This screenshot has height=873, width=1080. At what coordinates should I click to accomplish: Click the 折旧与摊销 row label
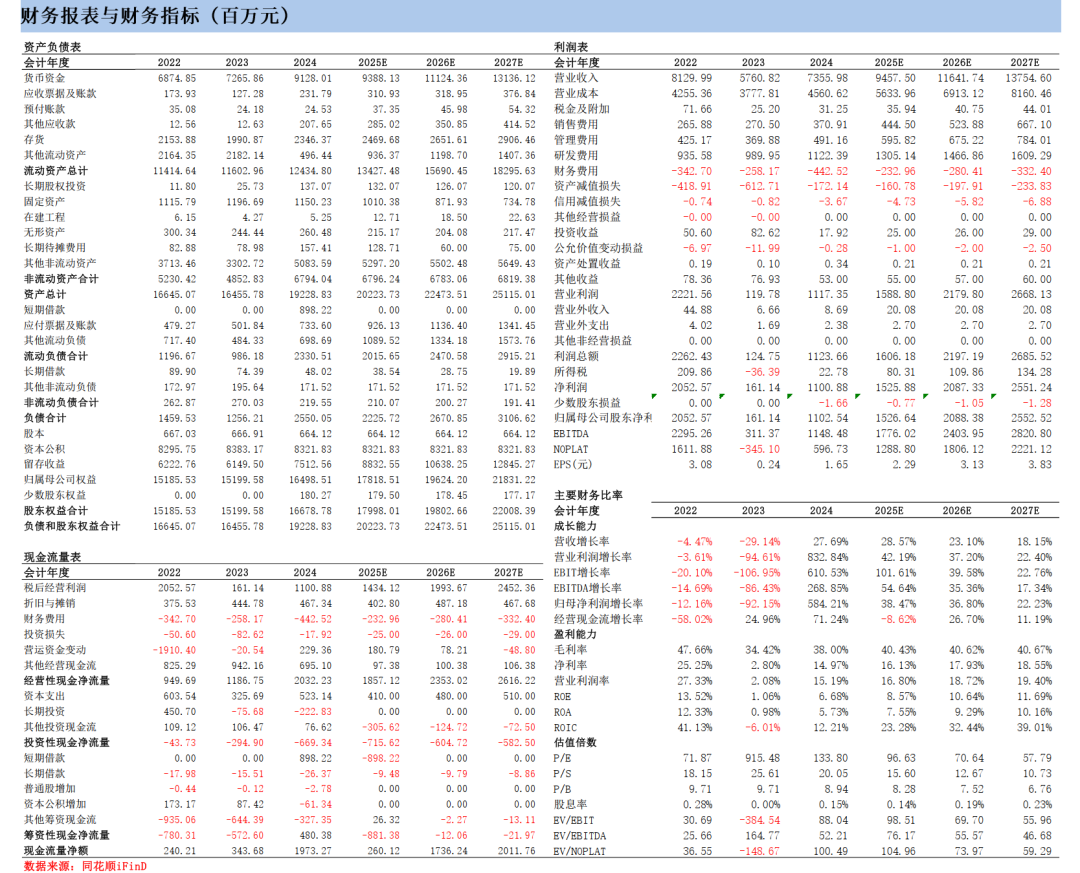[x=50, y=603]
